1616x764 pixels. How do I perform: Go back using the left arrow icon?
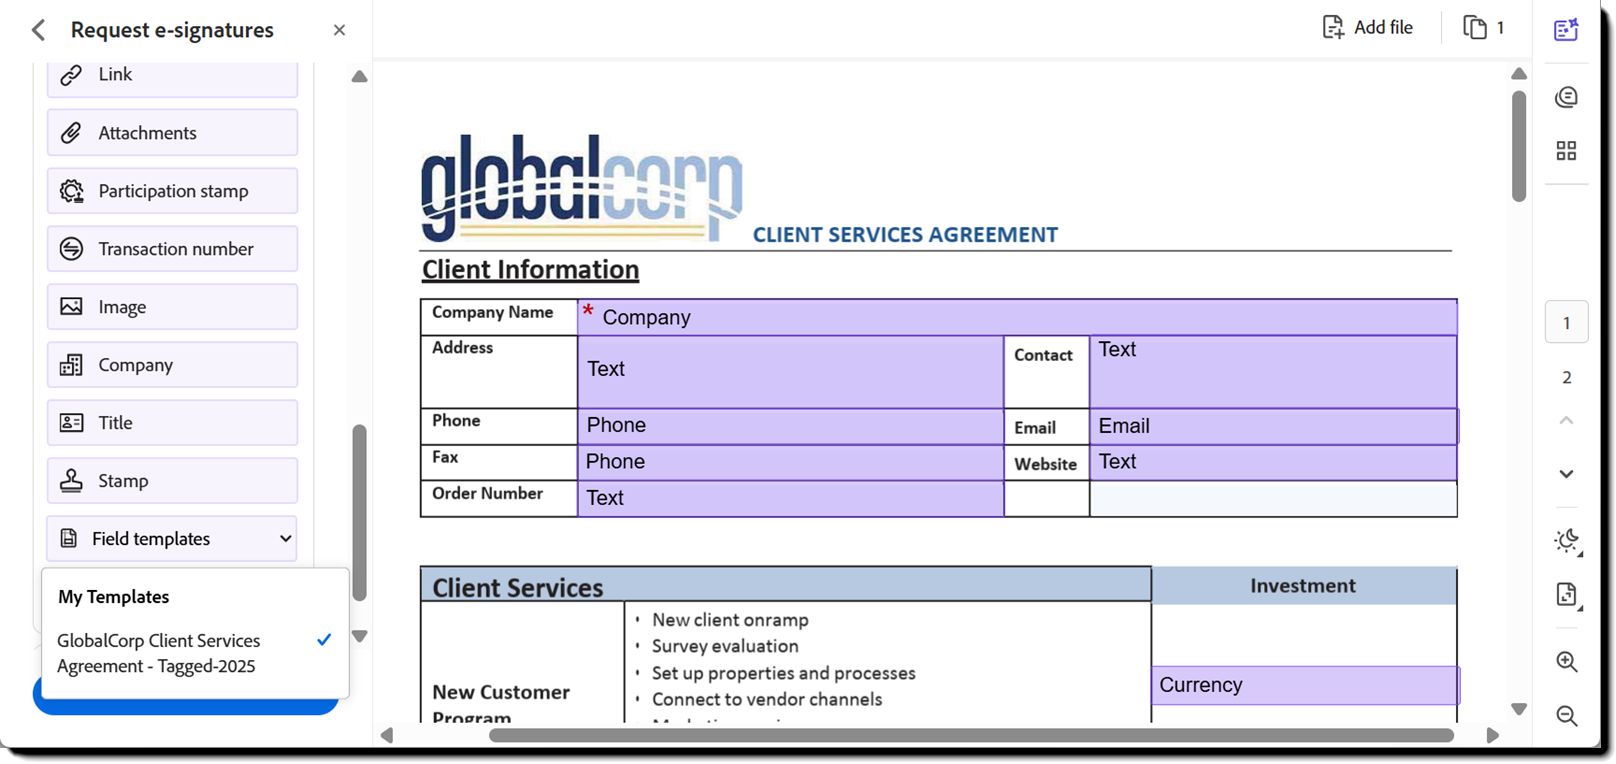pos(38,30)
